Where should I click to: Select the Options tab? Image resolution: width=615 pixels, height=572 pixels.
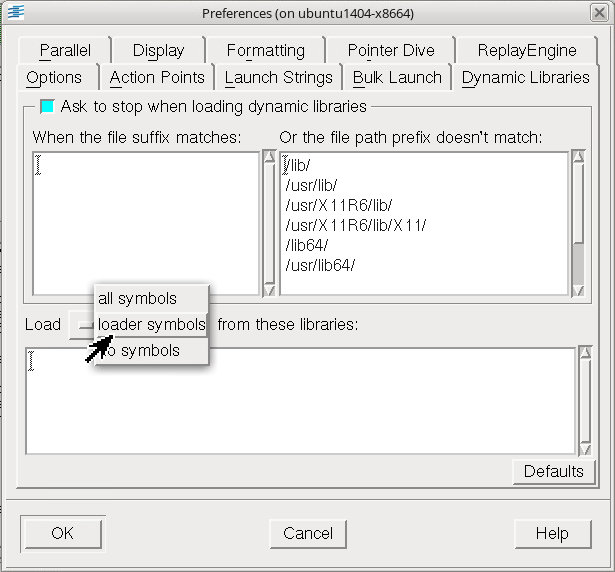click(54, 77)
